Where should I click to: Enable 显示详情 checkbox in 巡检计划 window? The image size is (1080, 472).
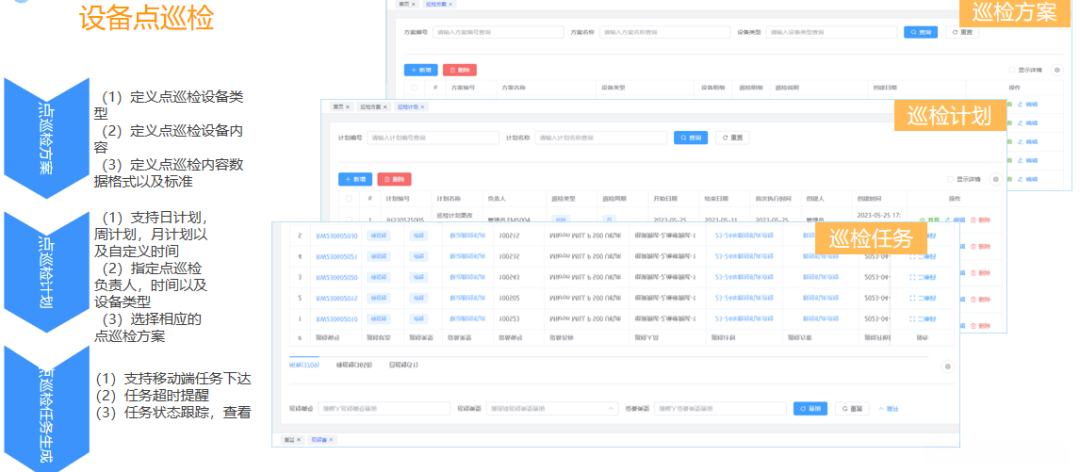coord(951,179)
